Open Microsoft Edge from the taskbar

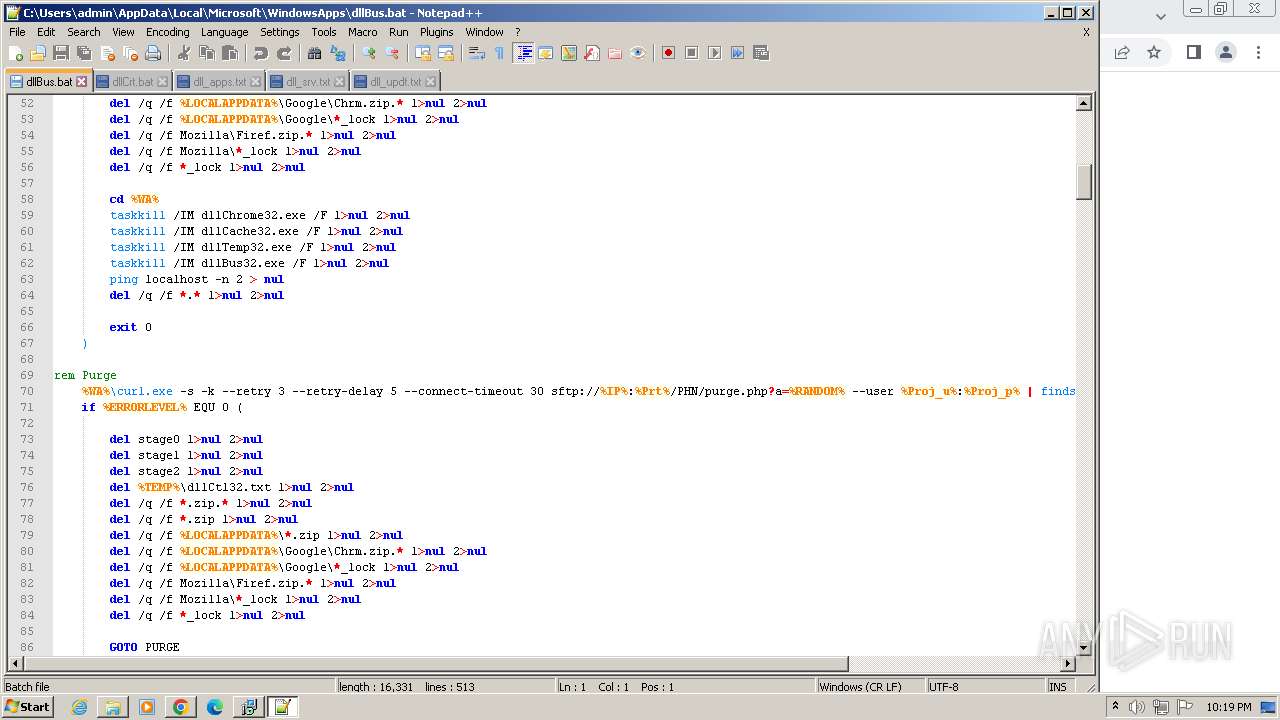coord(214,707)
